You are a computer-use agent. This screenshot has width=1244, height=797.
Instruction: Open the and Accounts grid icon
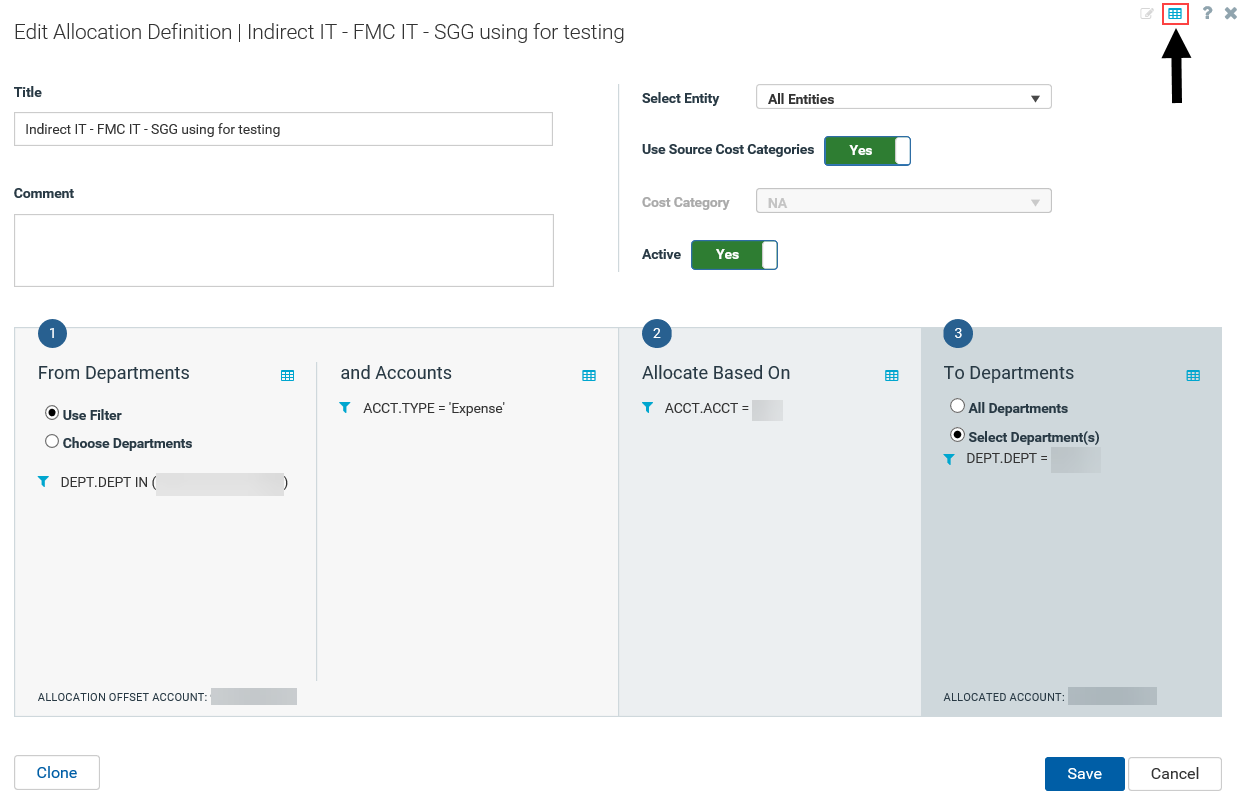point(589,376)
